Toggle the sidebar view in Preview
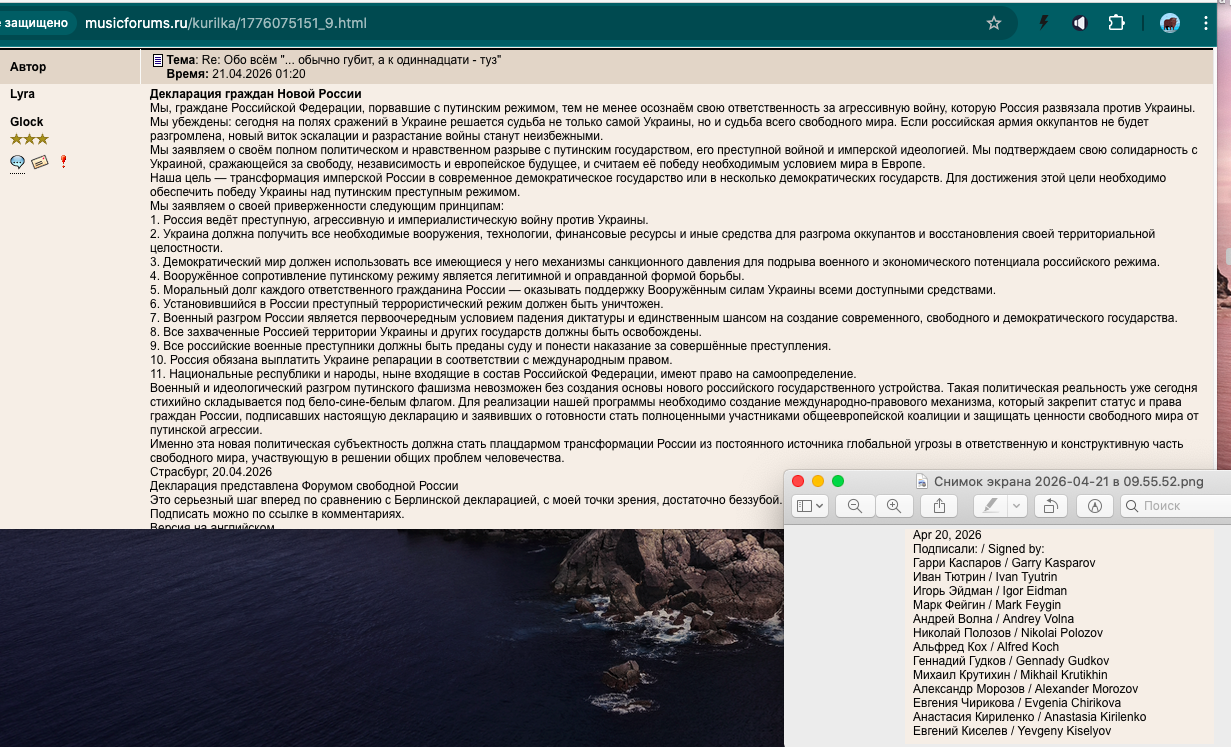Screen dimensions: 1231x747 [x=806, y=506]
